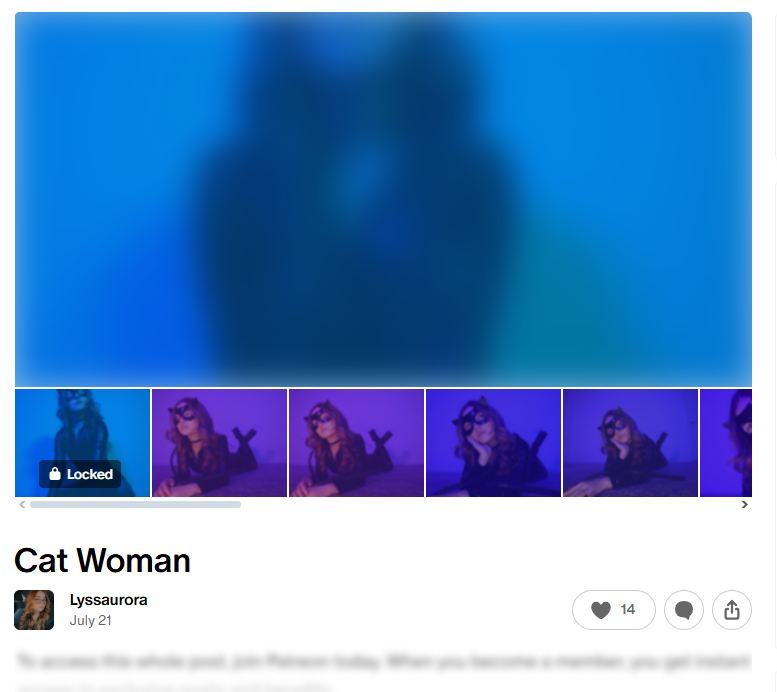The image size is (777, 692).
Task: Click the 14 likes count
Action: tap(627, 609)
